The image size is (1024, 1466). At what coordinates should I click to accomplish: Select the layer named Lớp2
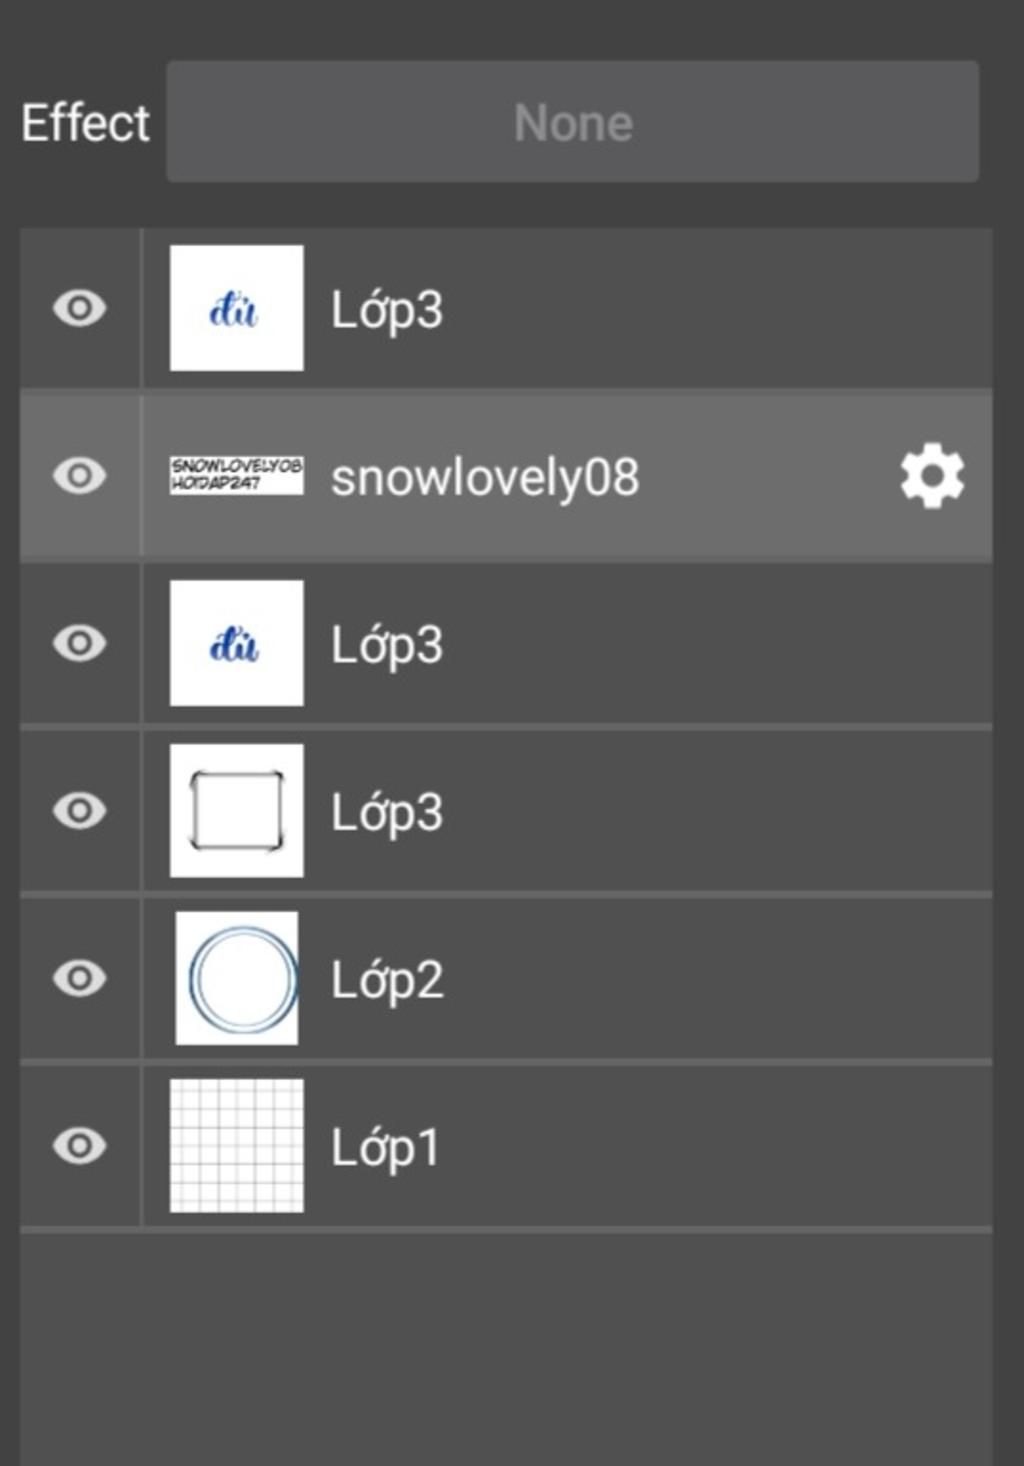coord(387,980)
